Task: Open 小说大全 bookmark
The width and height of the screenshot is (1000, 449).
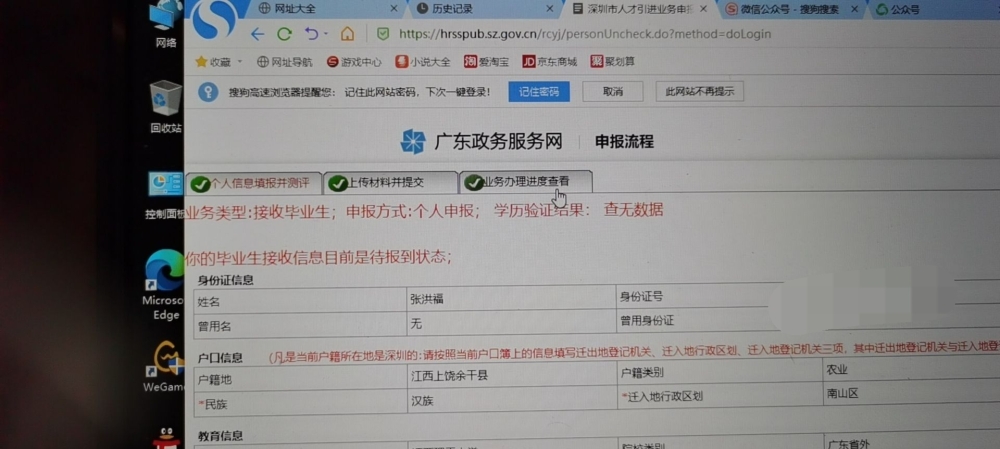Action: 422,62
